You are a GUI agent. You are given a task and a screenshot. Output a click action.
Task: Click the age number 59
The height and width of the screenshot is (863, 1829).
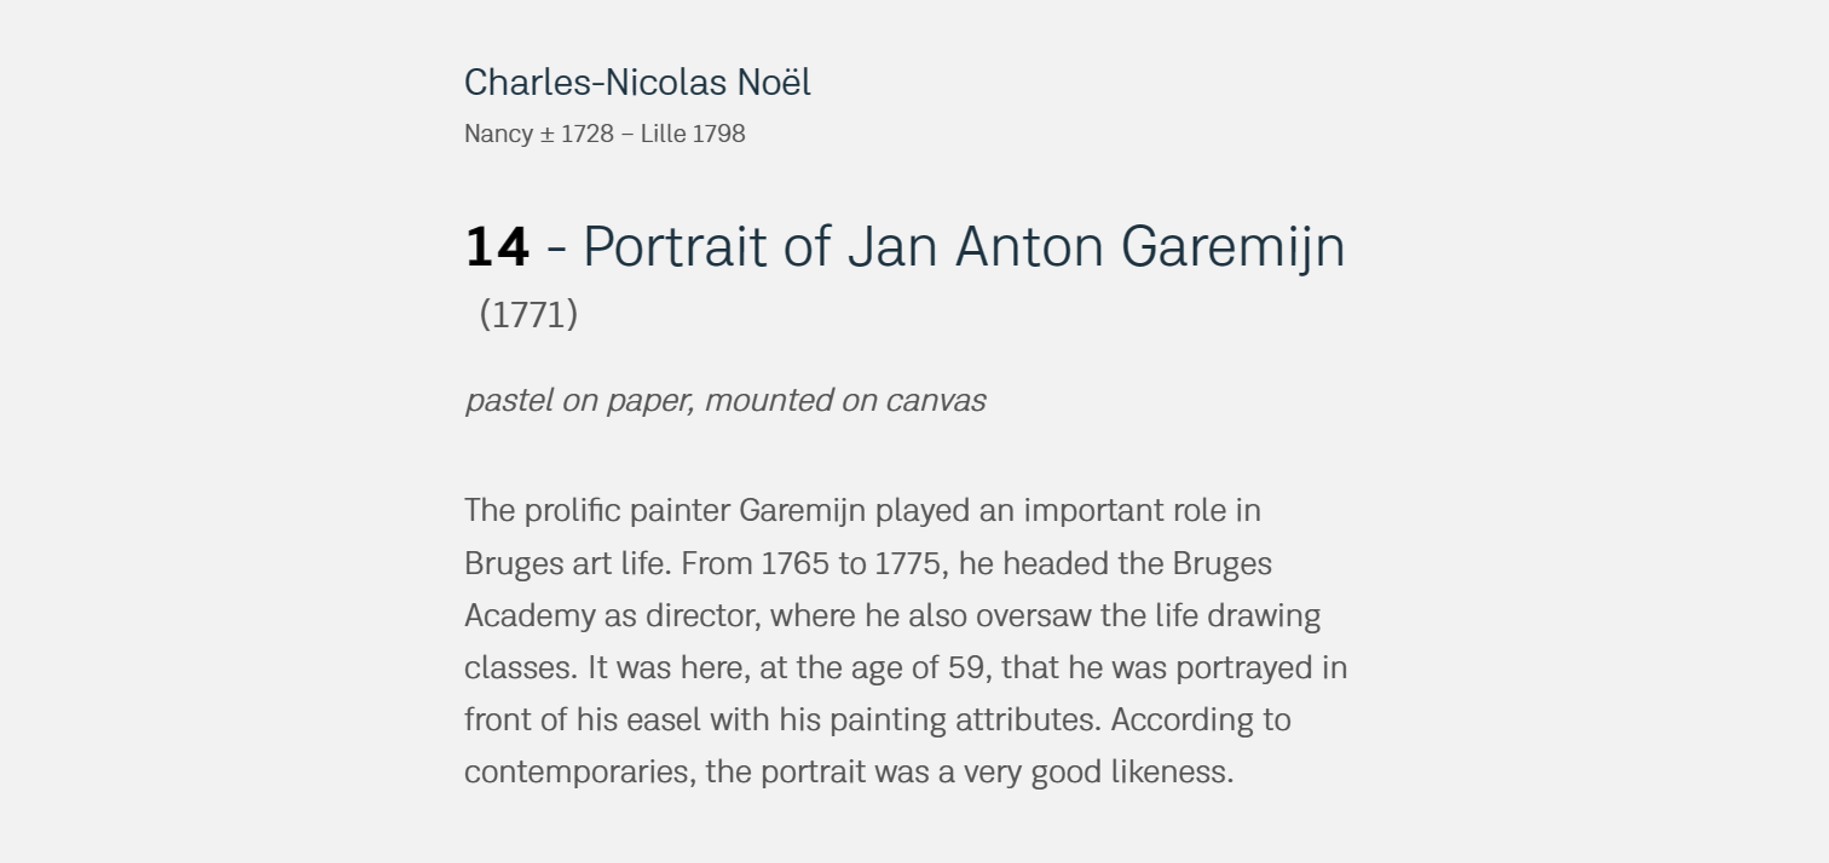click(x=965, y=668)
